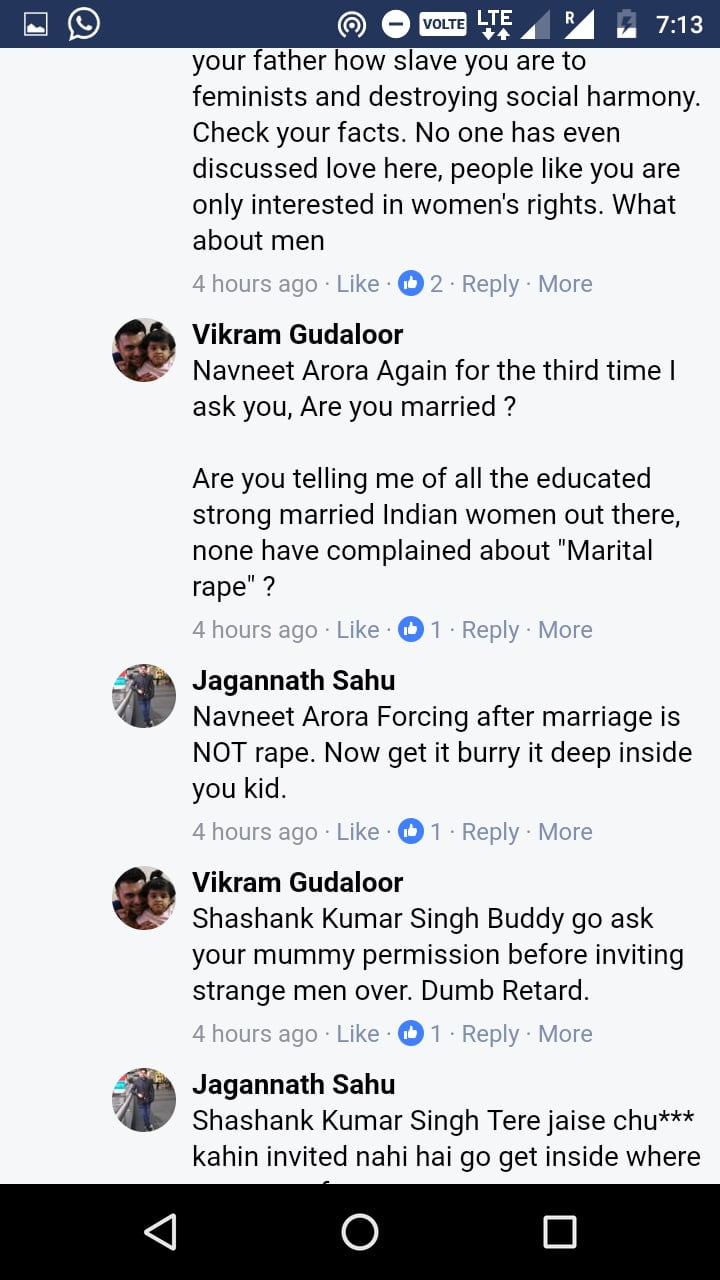Open recent apps with square button
The height and width of the screenshot is (1280, 720).
(x=560, y=1231)
